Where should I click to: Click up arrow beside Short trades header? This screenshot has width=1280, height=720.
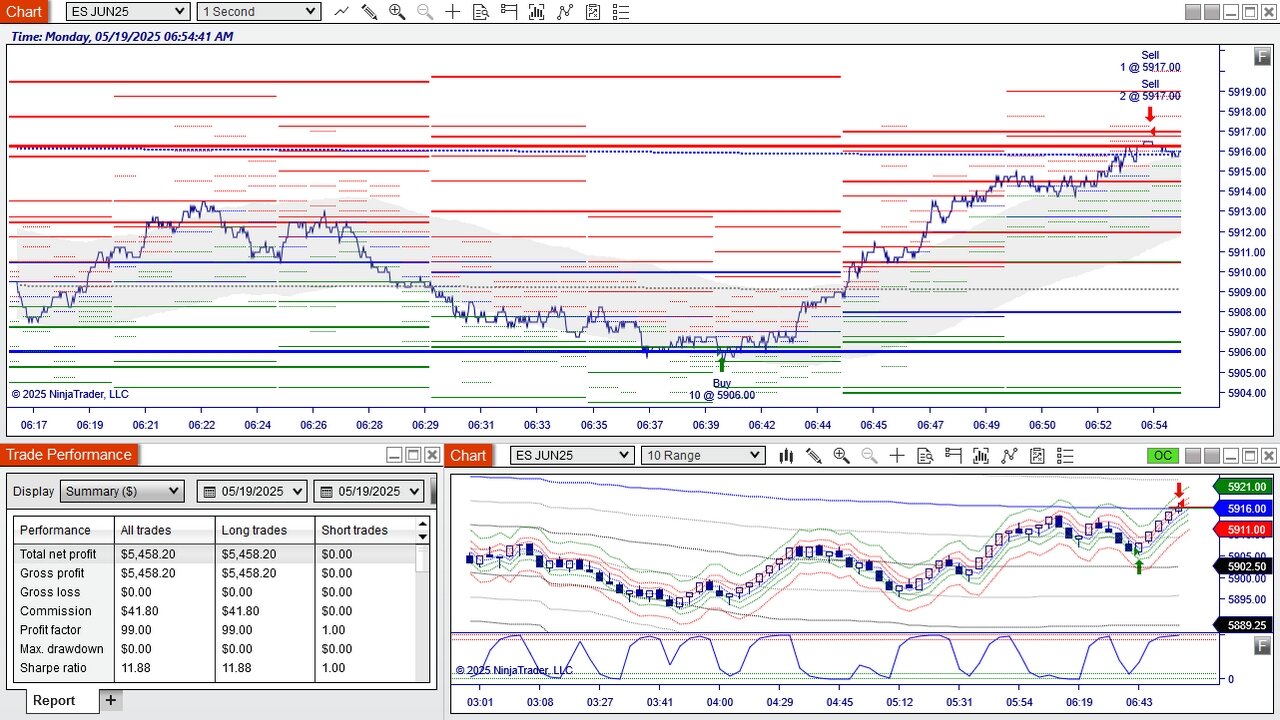(x=423, y=523)
